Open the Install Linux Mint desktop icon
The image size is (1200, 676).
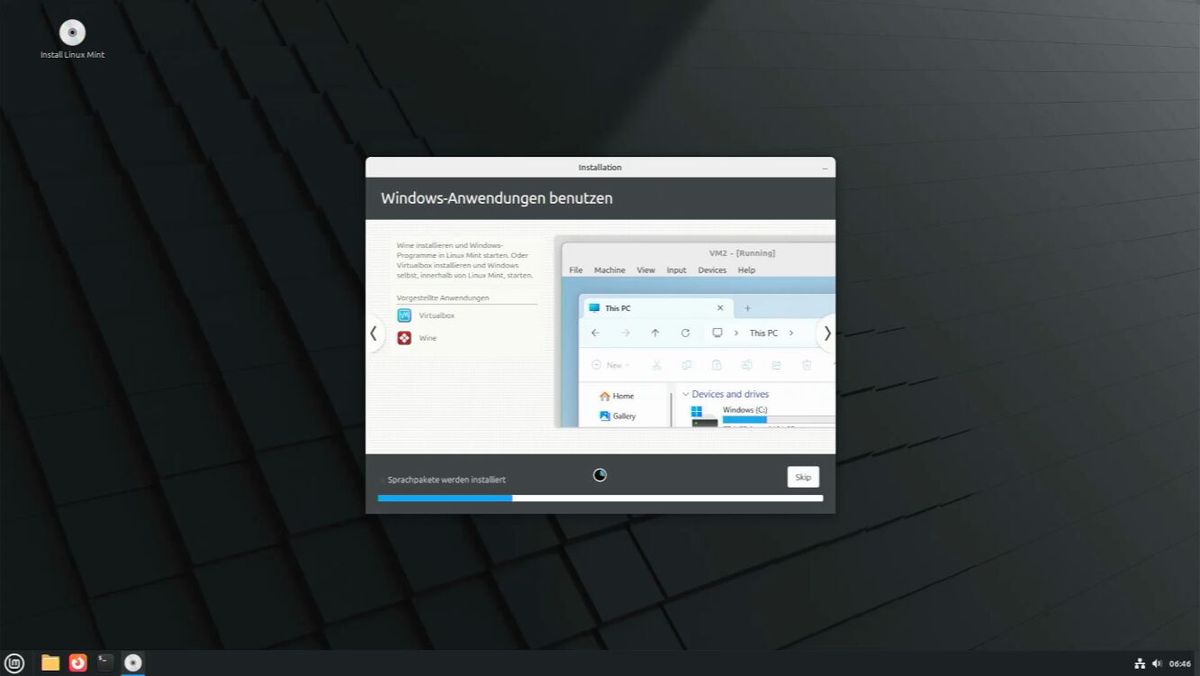click(x=72, y=39)
